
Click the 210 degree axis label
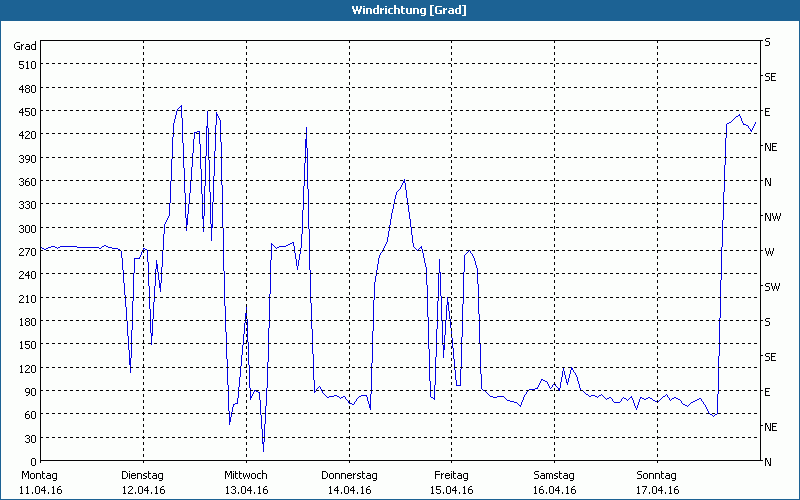click(28, 298)
